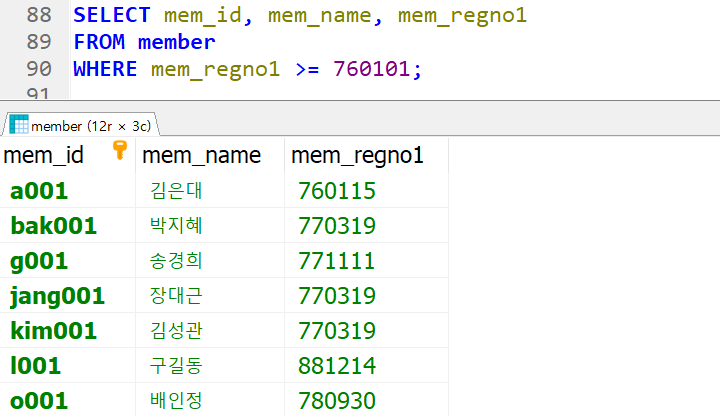Select the name cell 구길동
Viewport: 720px width, 416px height.
(x=210, y=365)
